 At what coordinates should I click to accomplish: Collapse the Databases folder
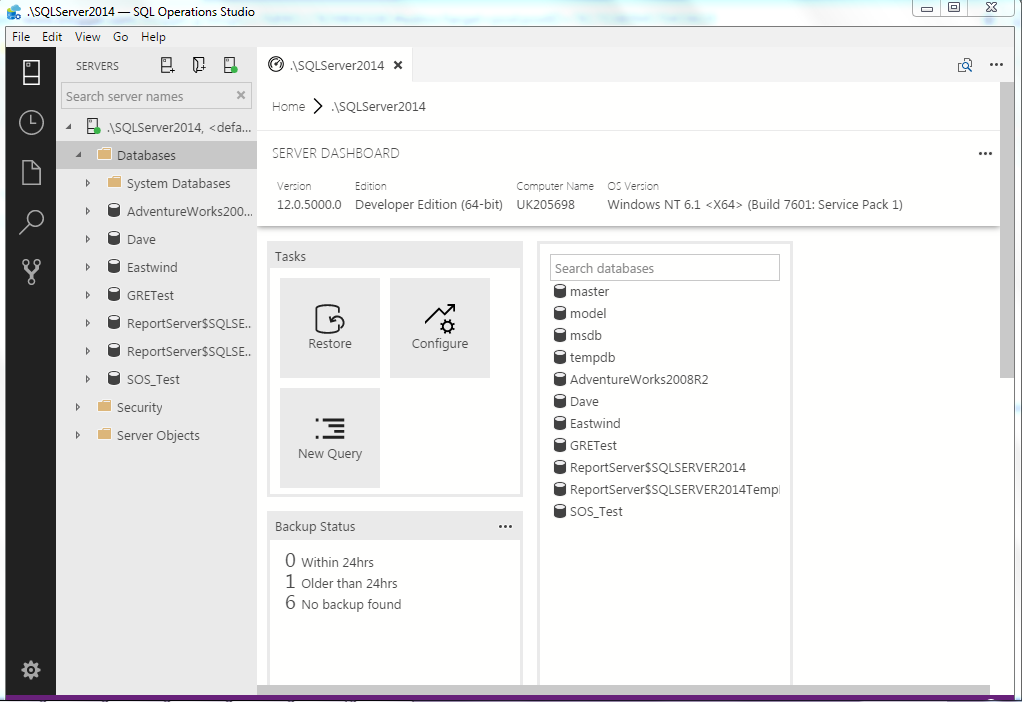79,155
